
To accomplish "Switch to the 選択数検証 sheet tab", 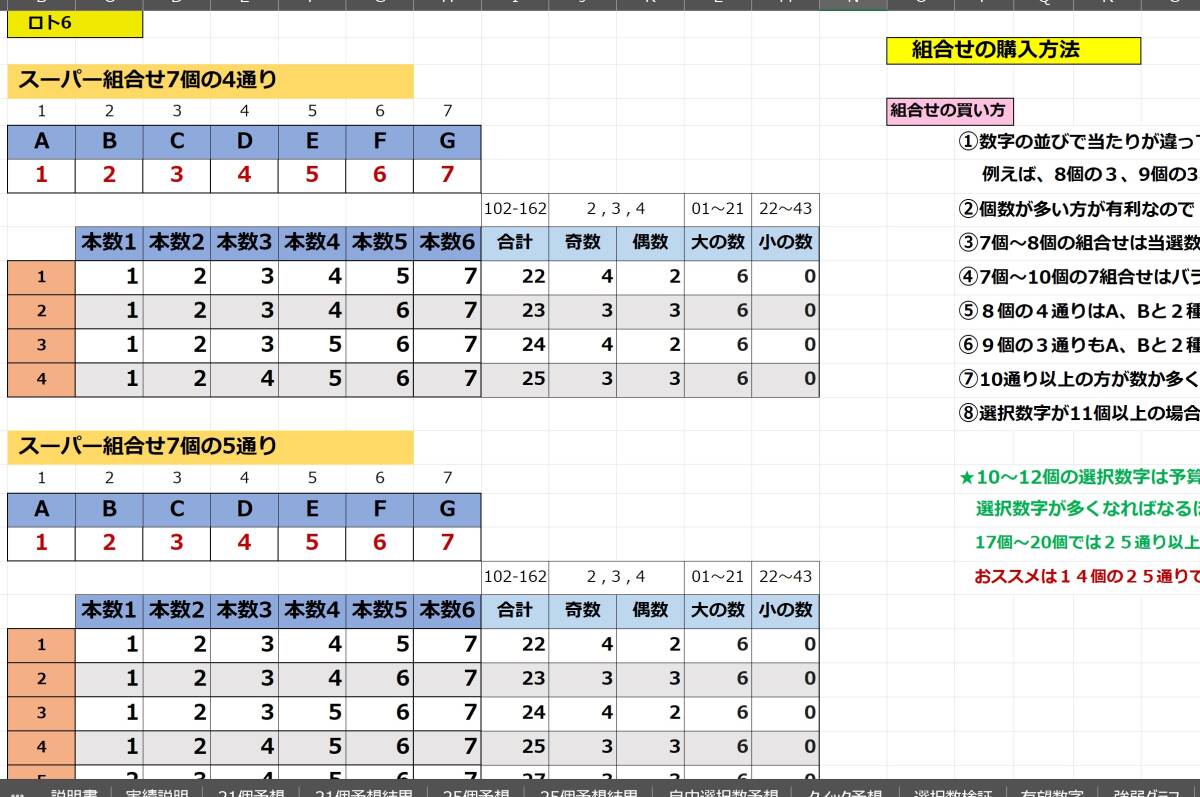I will pyautogui.click(x=953, y=791).
